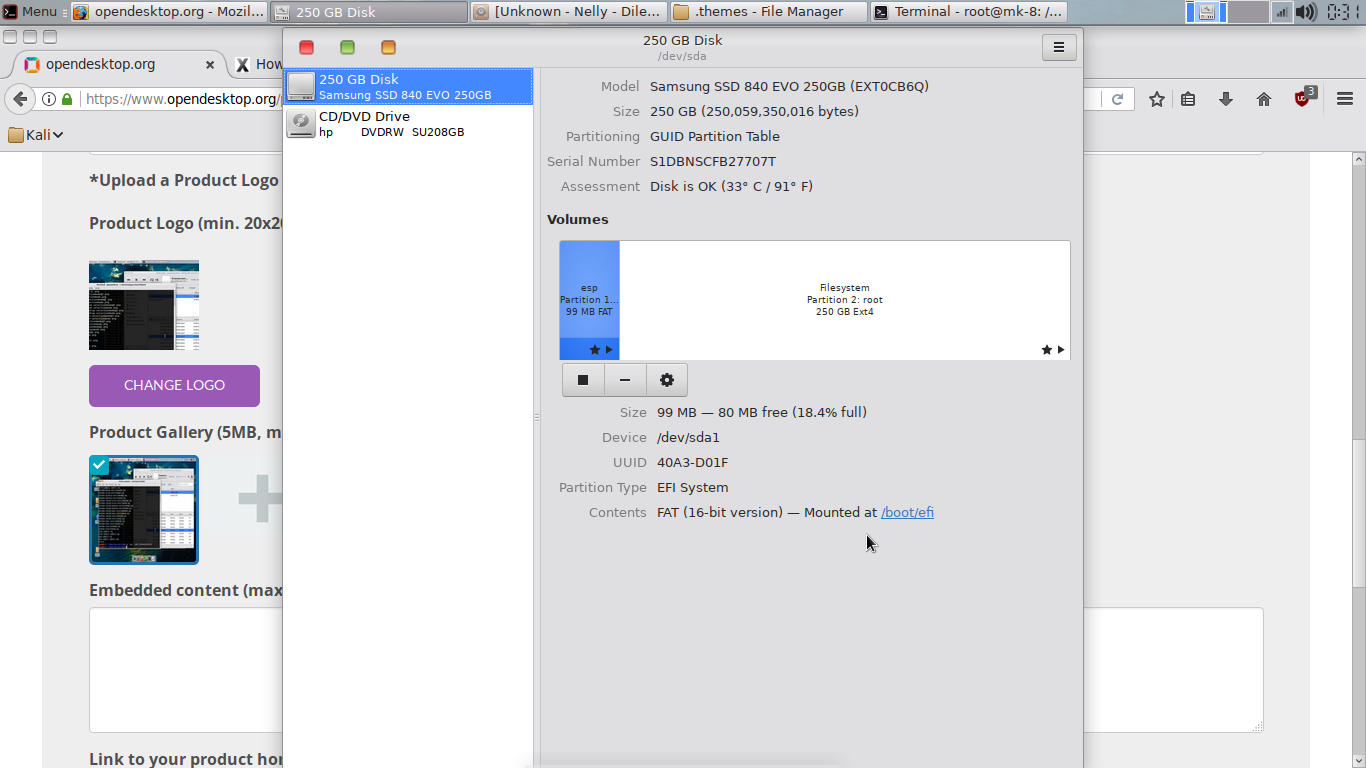Open the /boot/efi mount point link
This screenshot has width=1366, height=768.
coord(907,512)
